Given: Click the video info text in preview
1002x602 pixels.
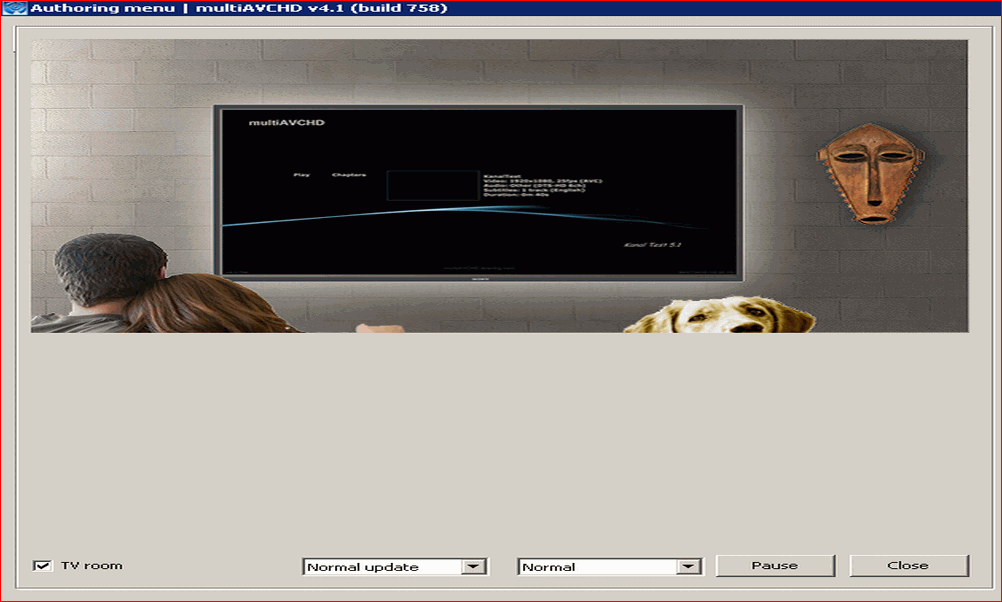Looking at the screenshot, I should [x=542, y=185].
